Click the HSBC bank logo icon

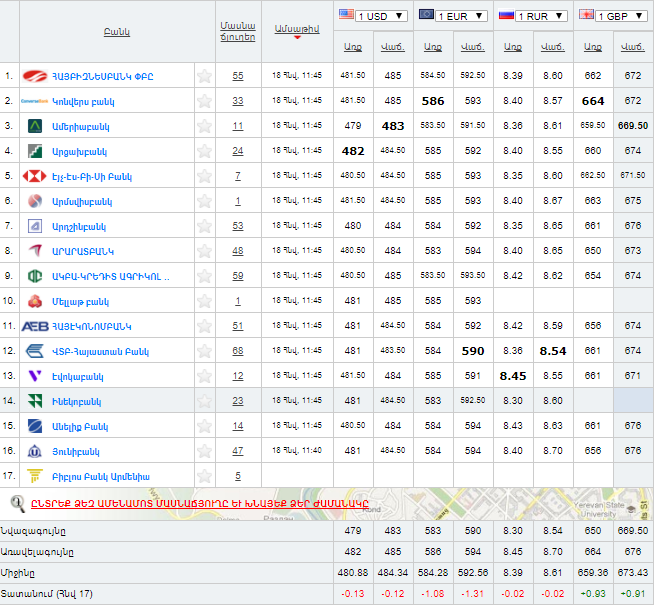tap(35, 176)
